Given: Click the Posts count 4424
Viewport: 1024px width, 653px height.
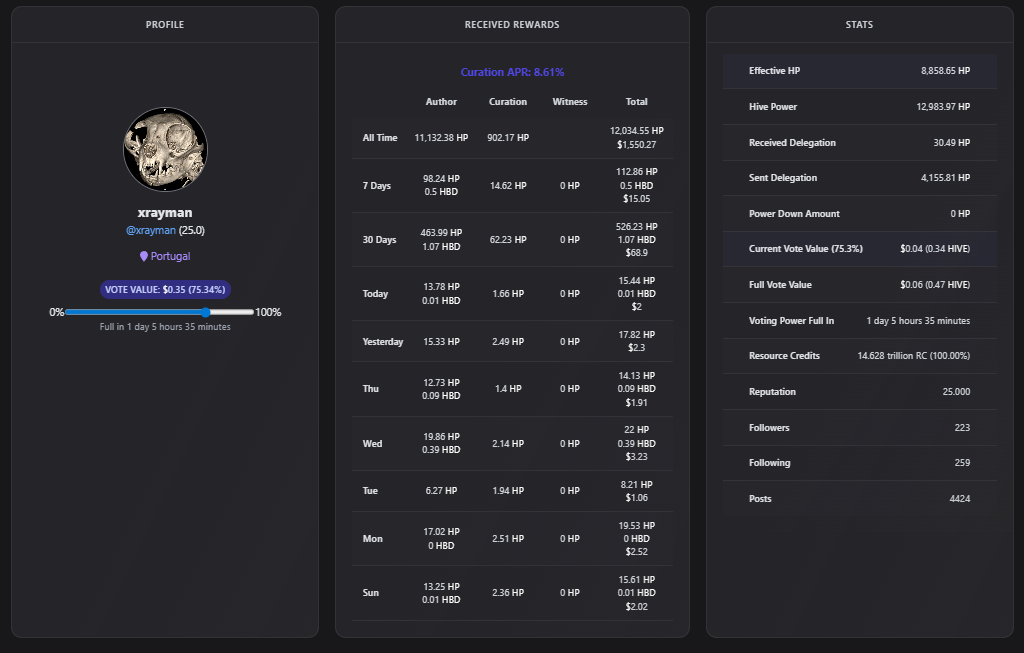Looking at the screenshot, I should click(x=959, y=499).
